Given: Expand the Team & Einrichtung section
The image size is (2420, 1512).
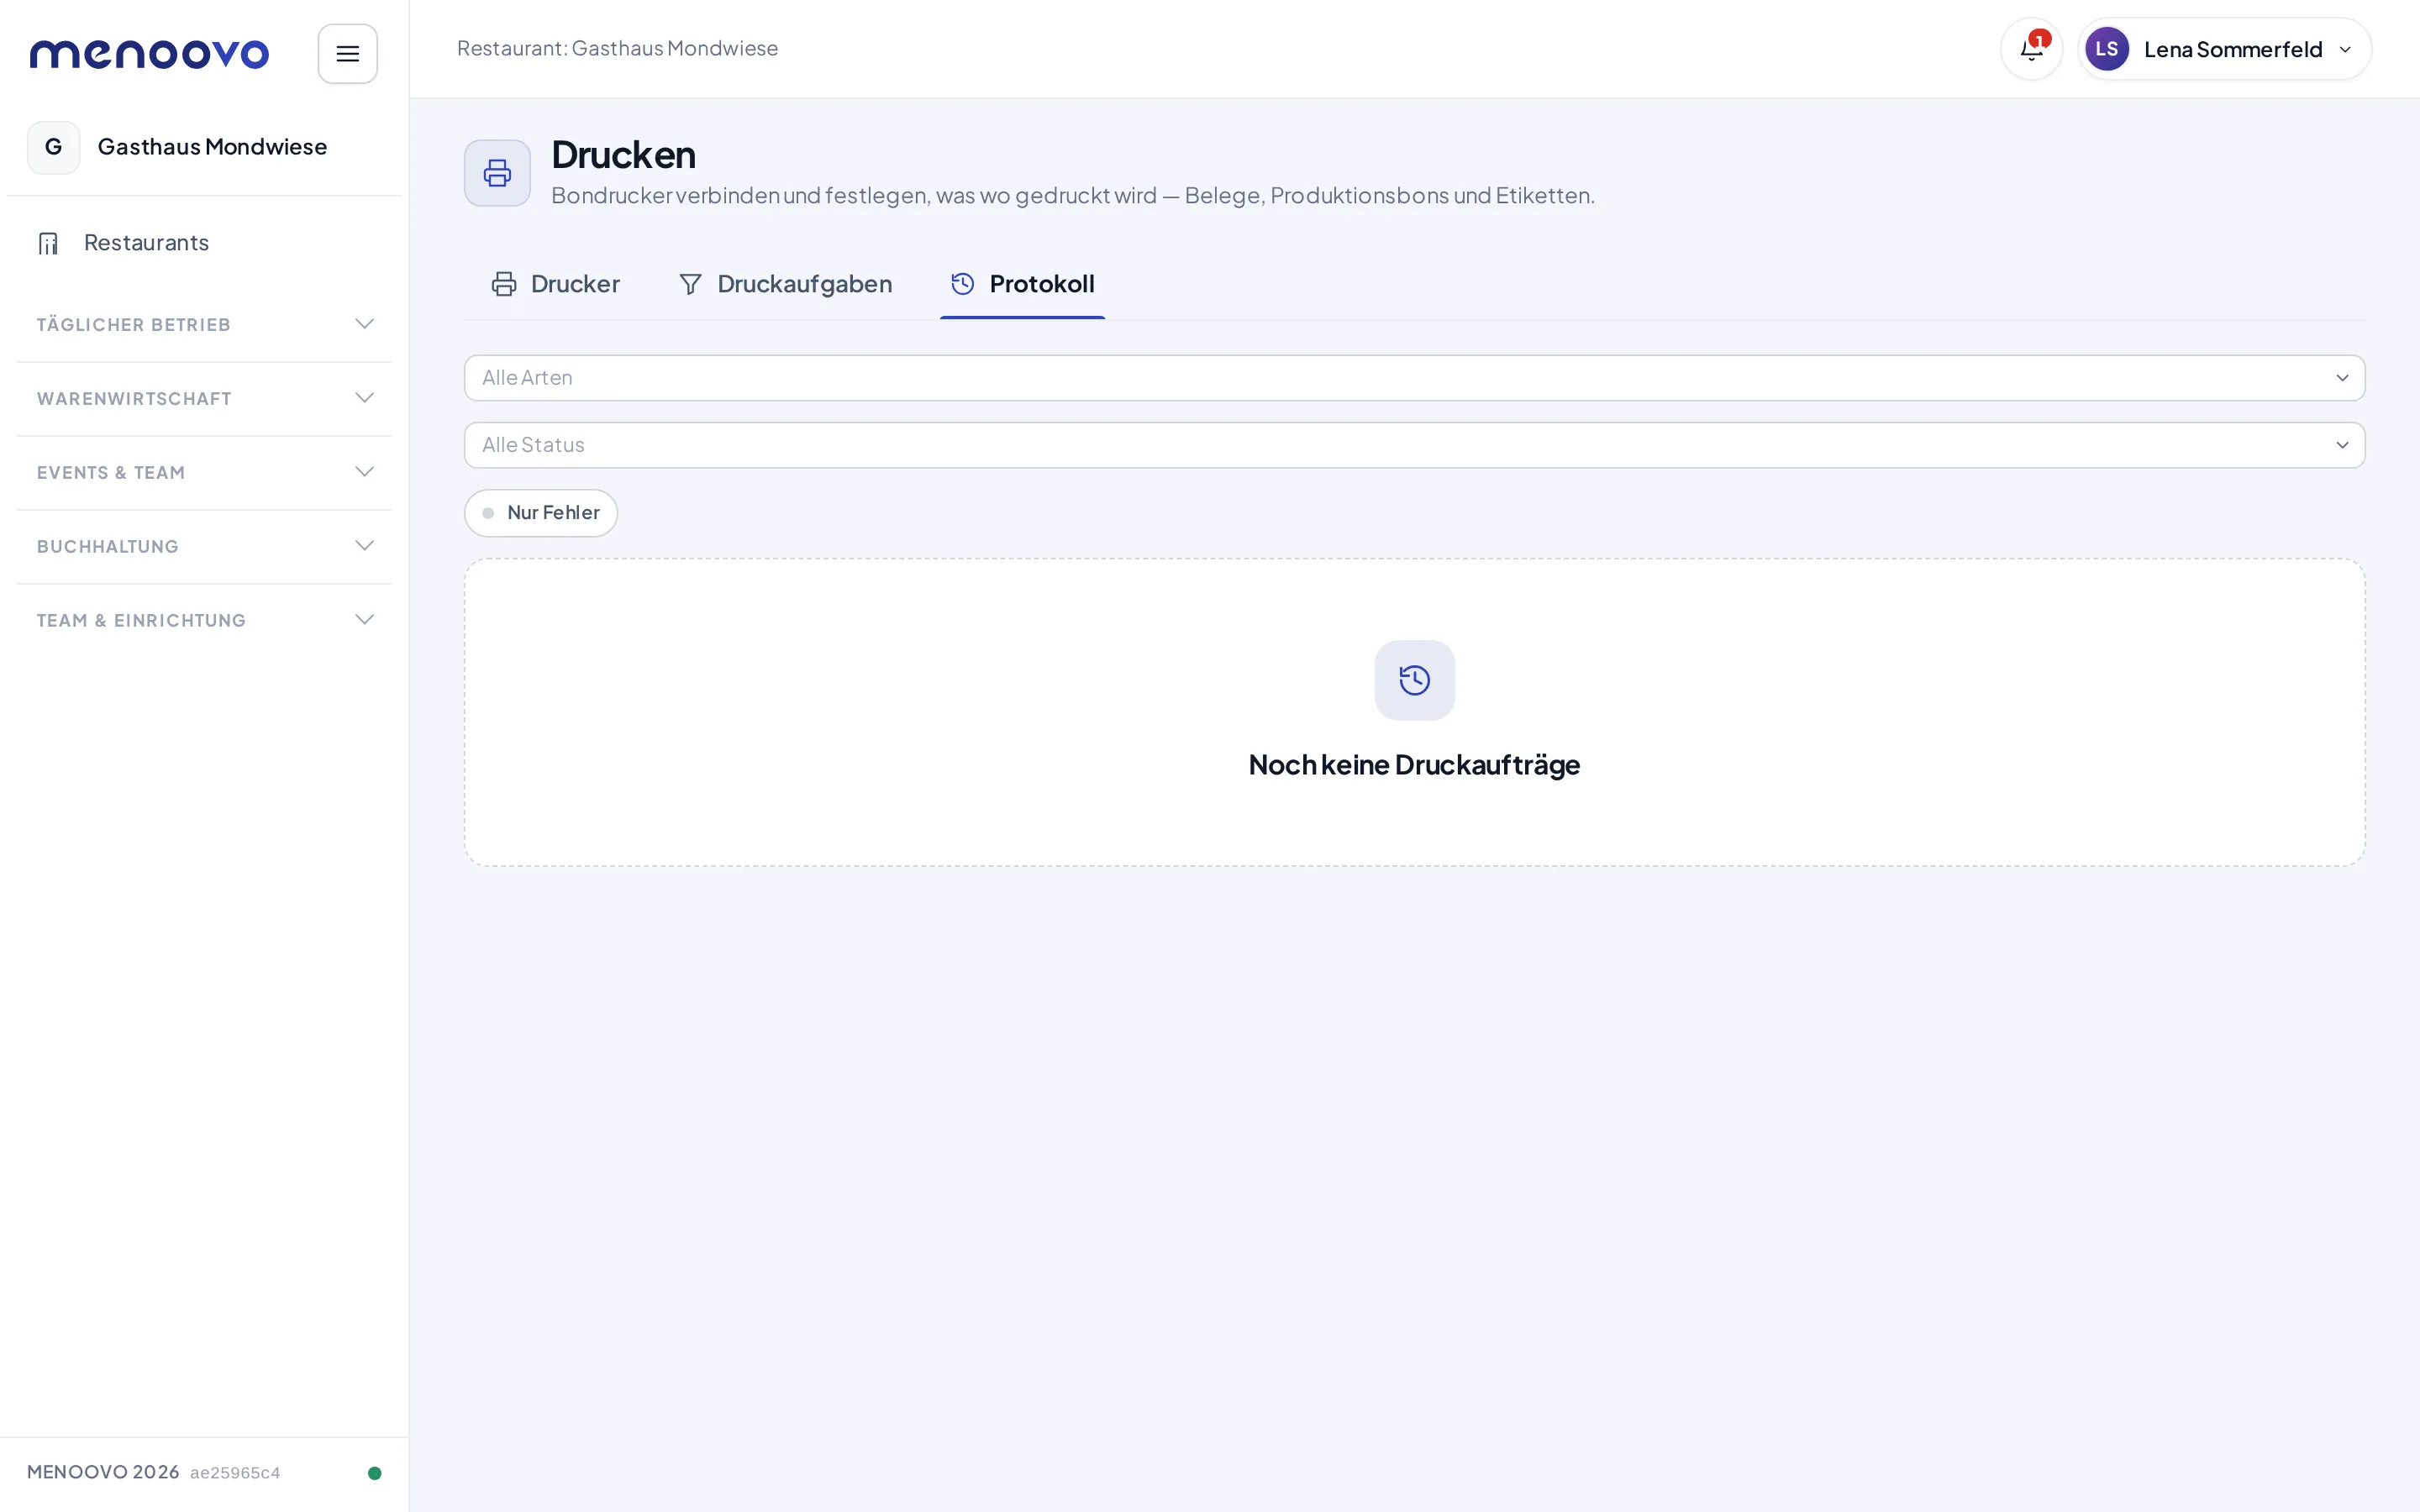Looking at the screenshot, I should click(204, 621).
